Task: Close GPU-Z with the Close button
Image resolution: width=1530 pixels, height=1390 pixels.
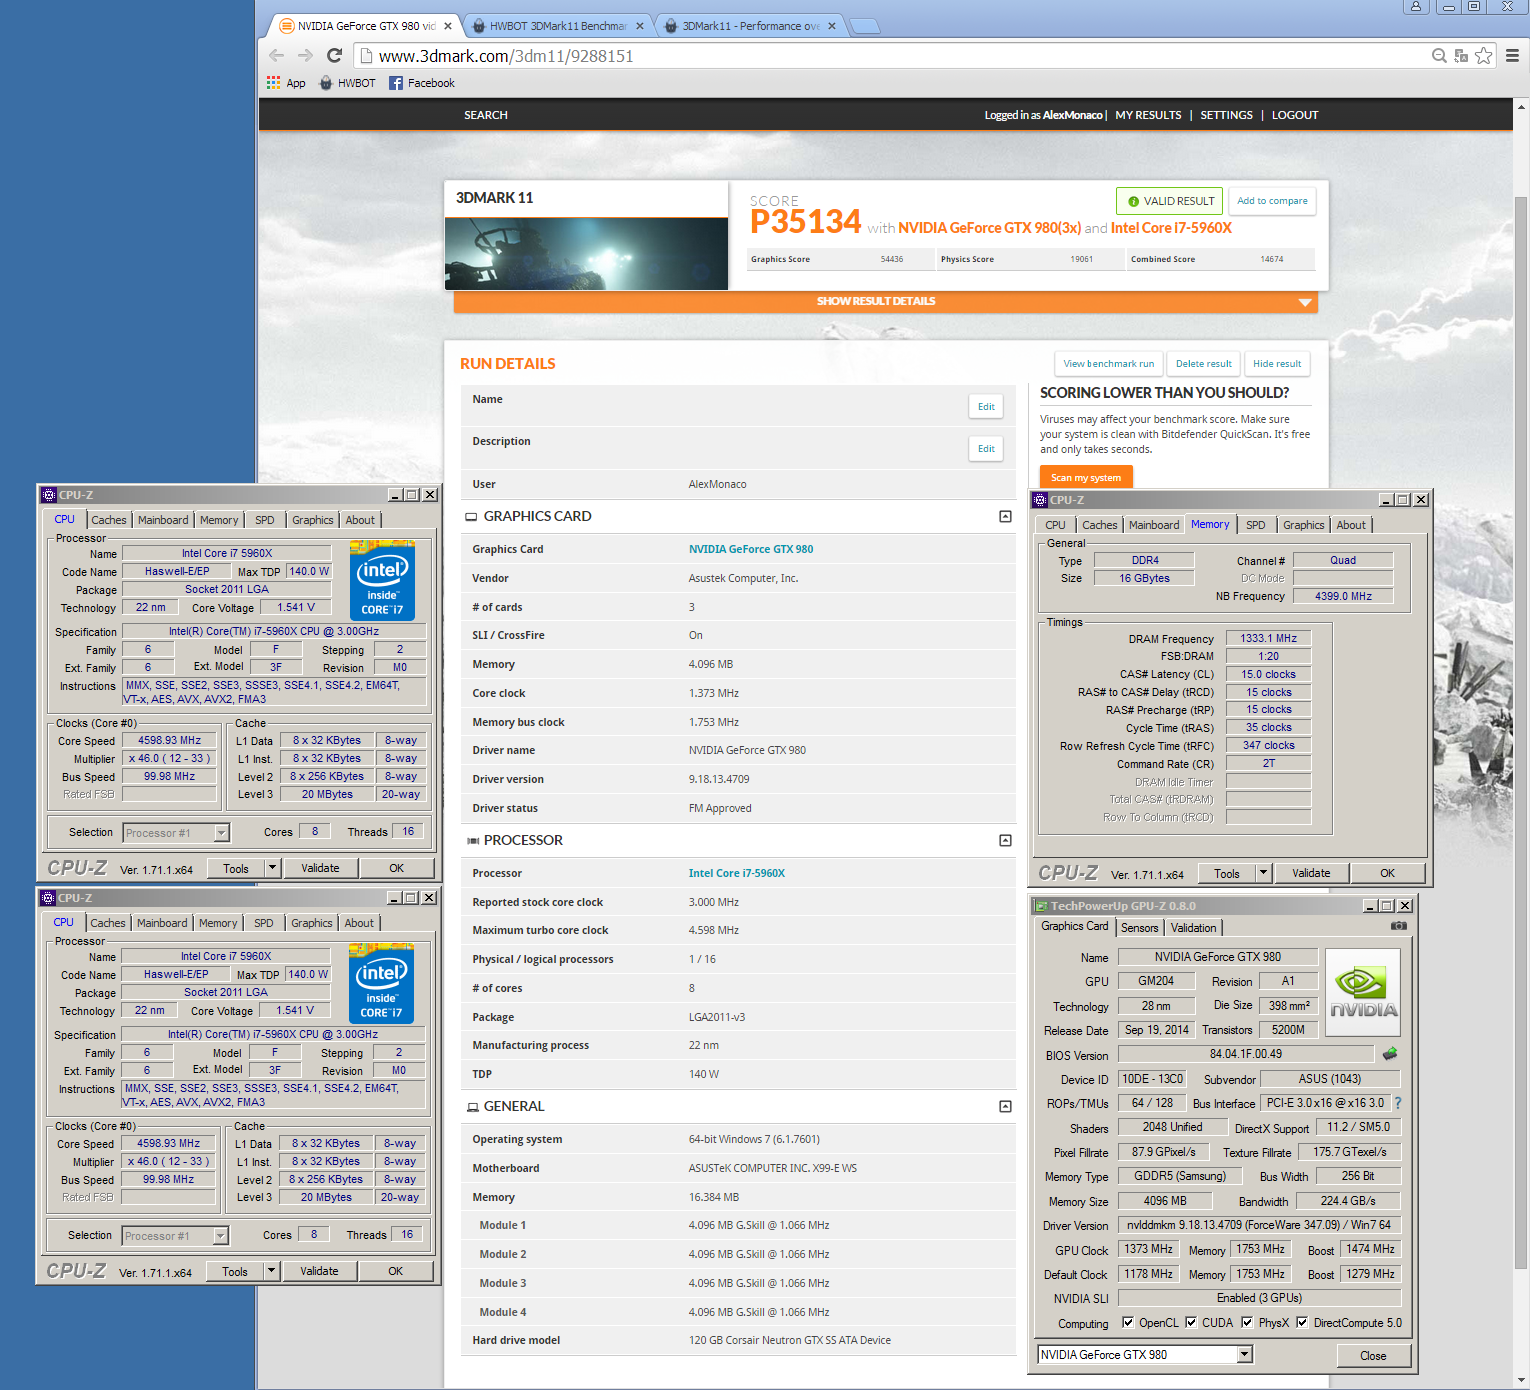Action: coord(1373,1356)
